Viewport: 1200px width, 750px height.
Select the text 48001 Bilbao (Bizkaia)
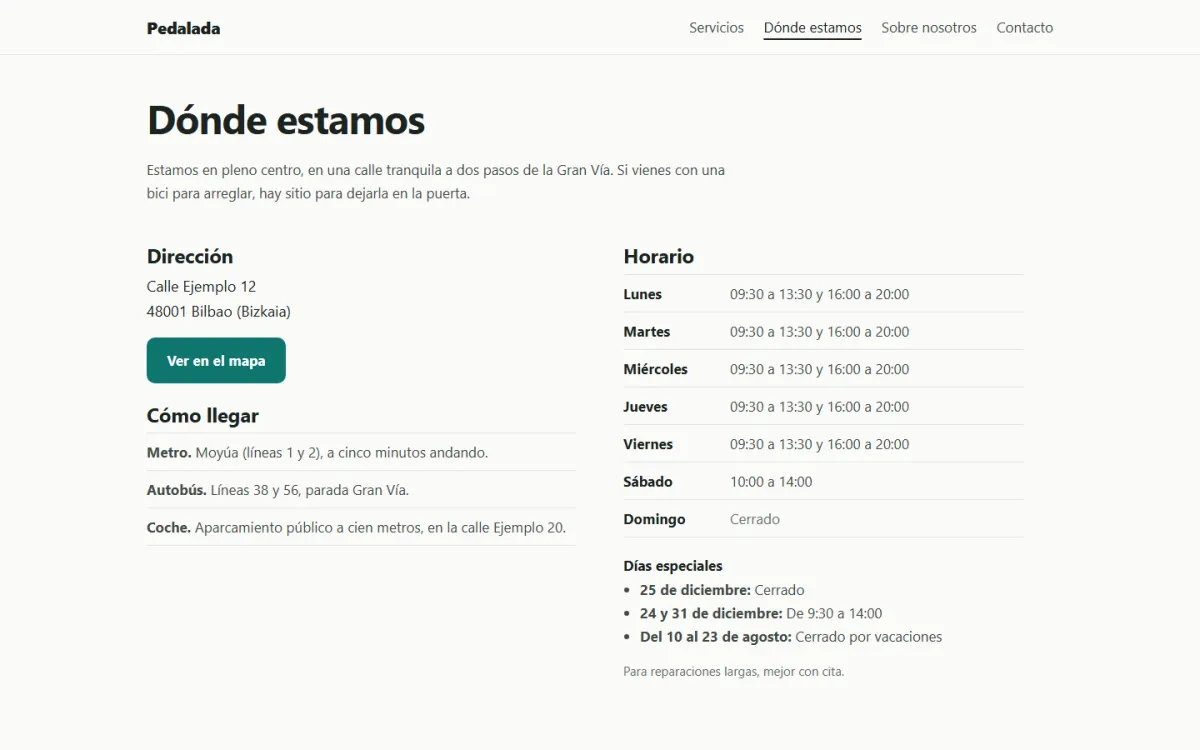[x=219, y=311]
